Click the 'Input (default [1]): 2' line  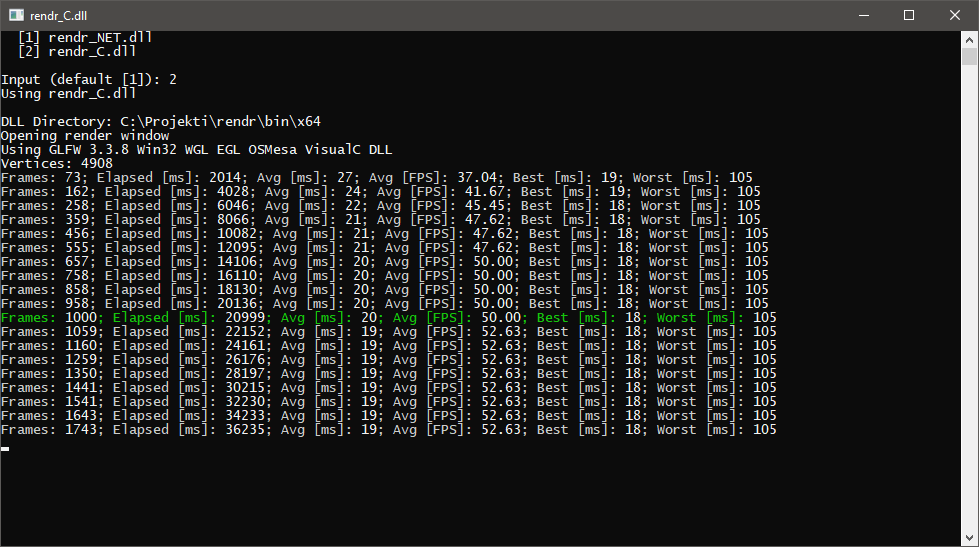(89, 79)
